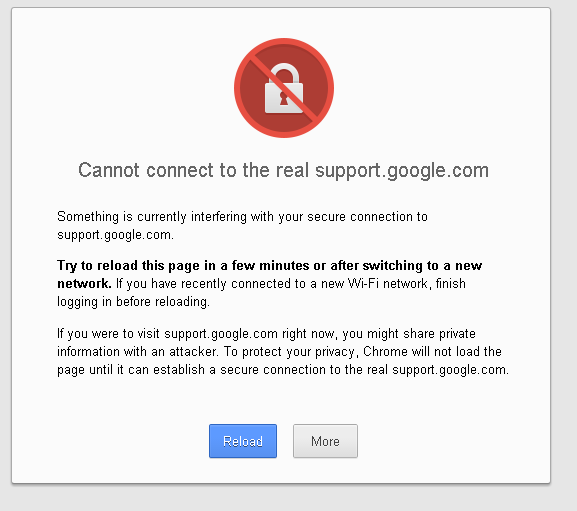
Task: Click the red circle edge of the warning icon
Action: pos(237,88)
